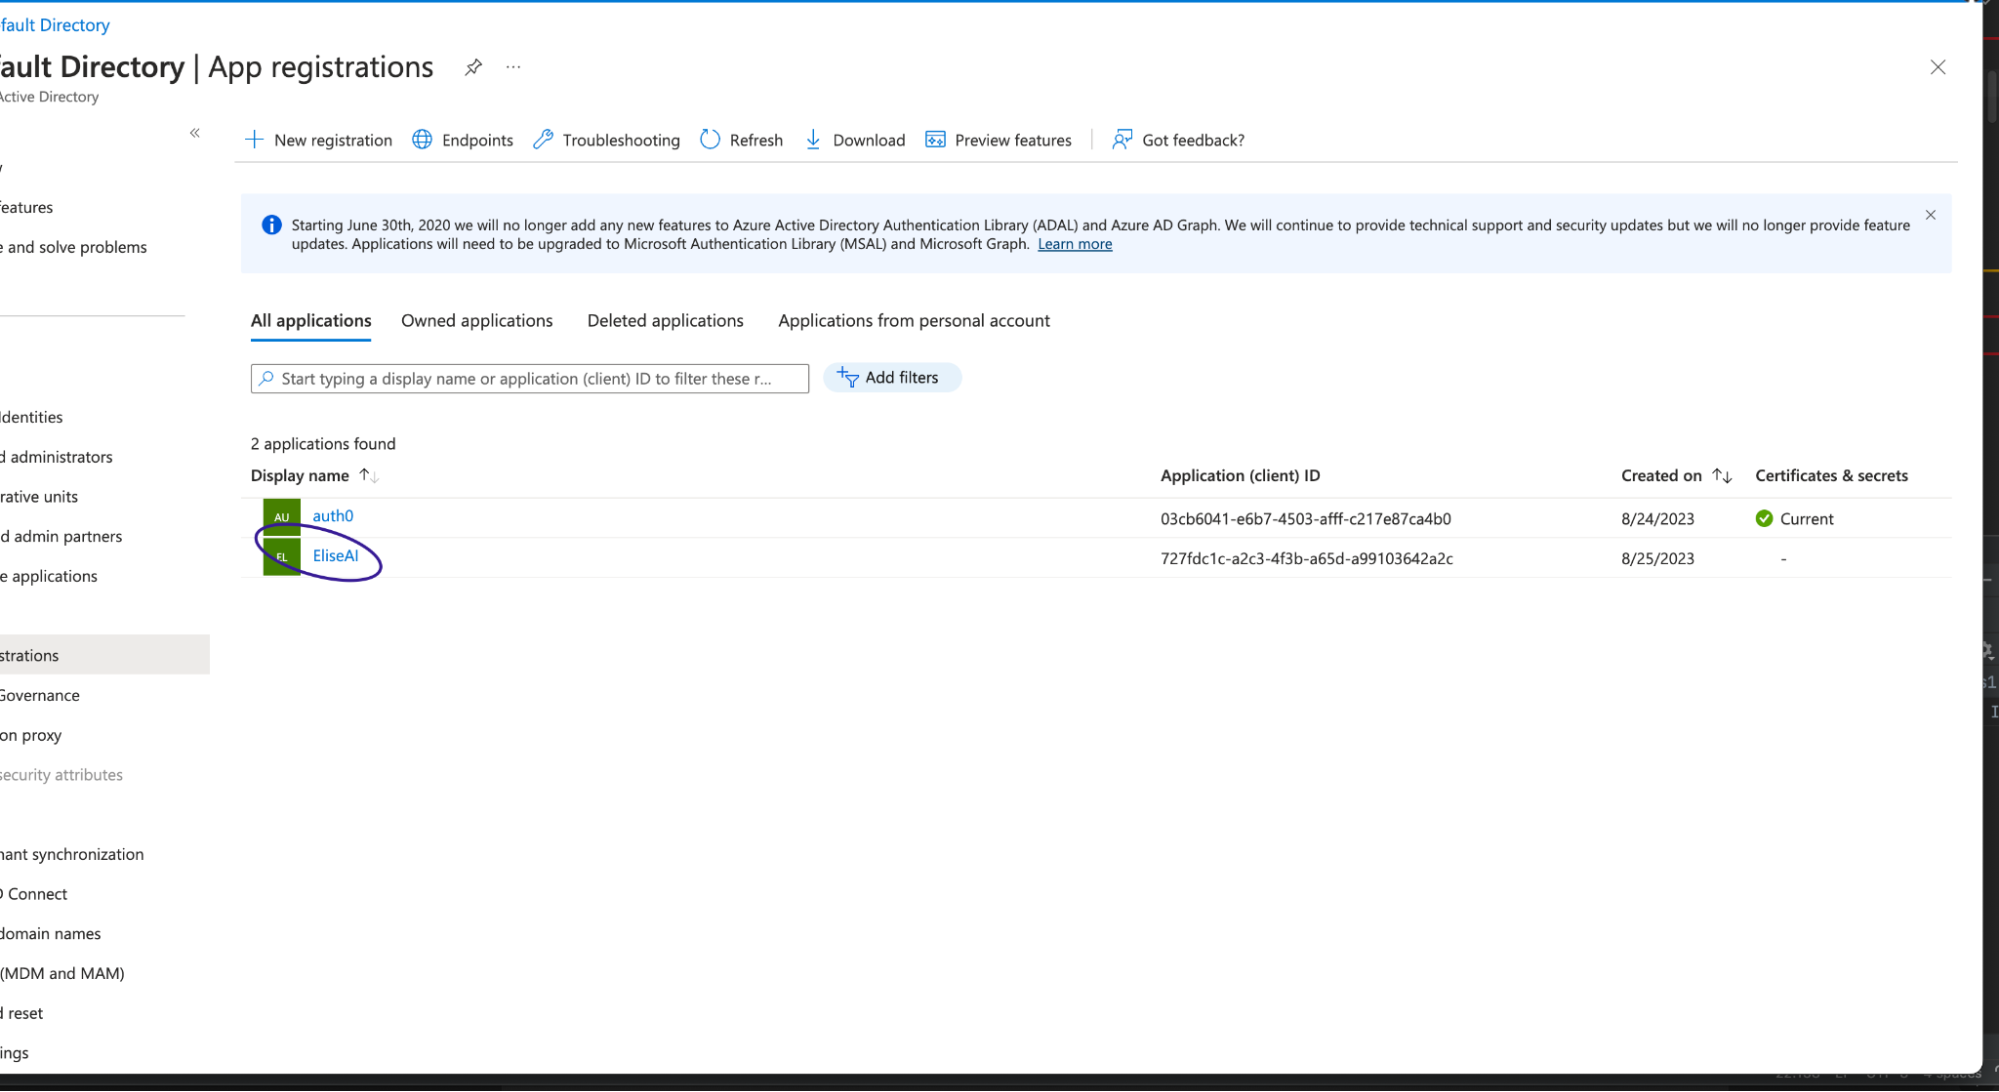Sort by Display name arrows
1999x1092 pixels.
pos(369,476)
